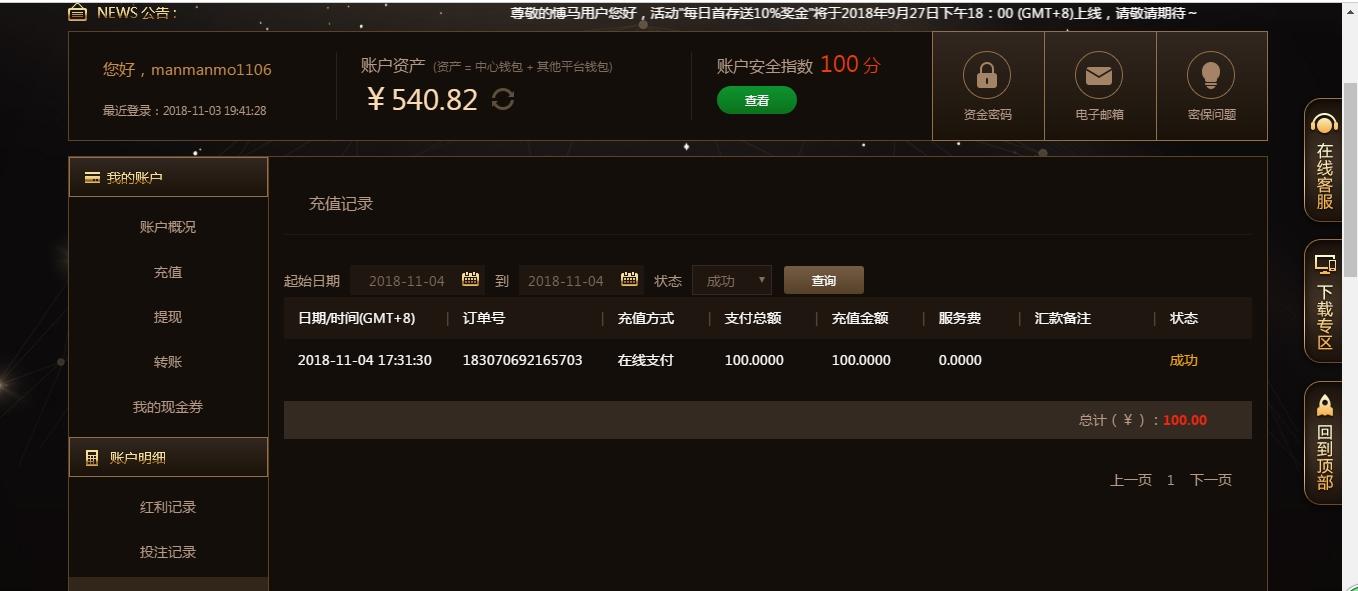This screenshot has width=1358, height=591.
Task: Open the start date calendar icon
Action: pos(470,280)
